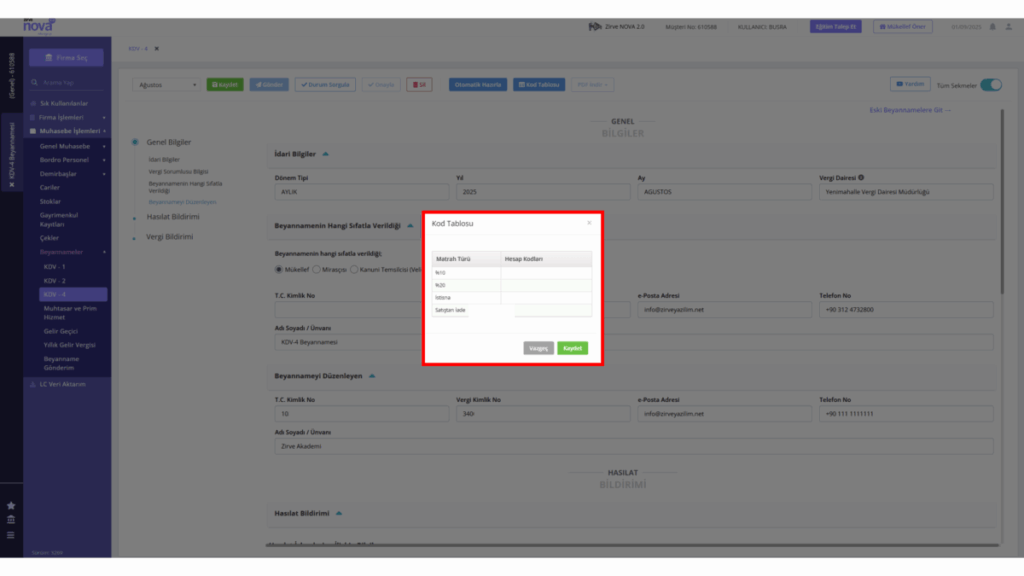Click the Hesap Kodları cell for %10
This screenshot has width=1024, height=576.
(546, 272)
